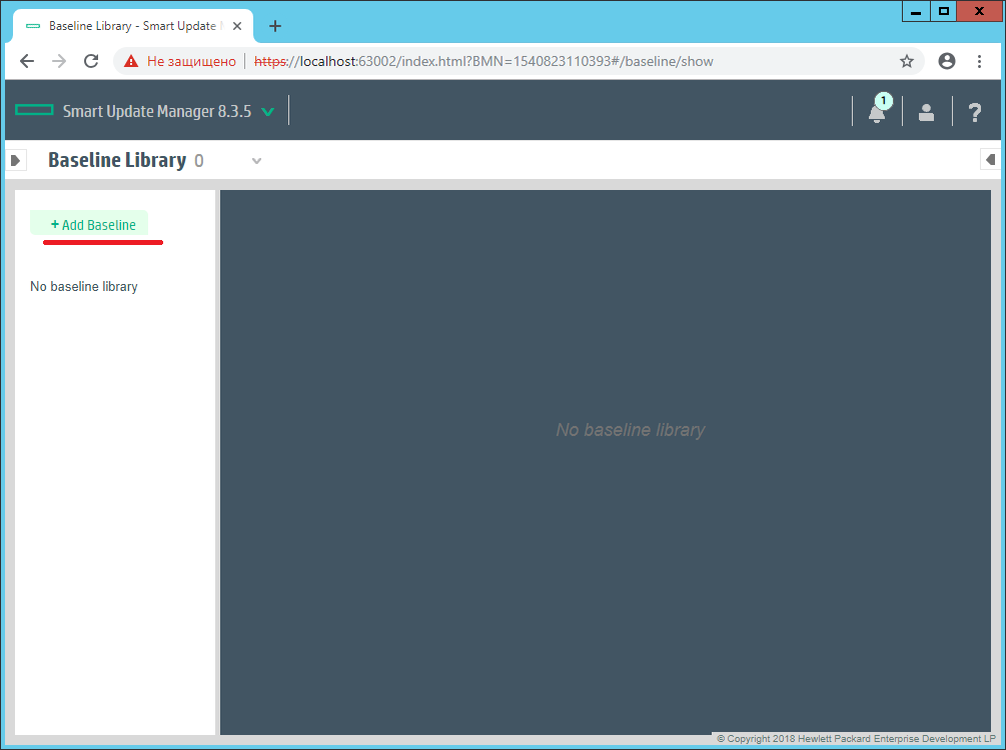The width and height of the screenshot is (1006, 750).
Task: Collapse the activity panel with right arrow
Action: pyautogui.click(x=990, y=159)
